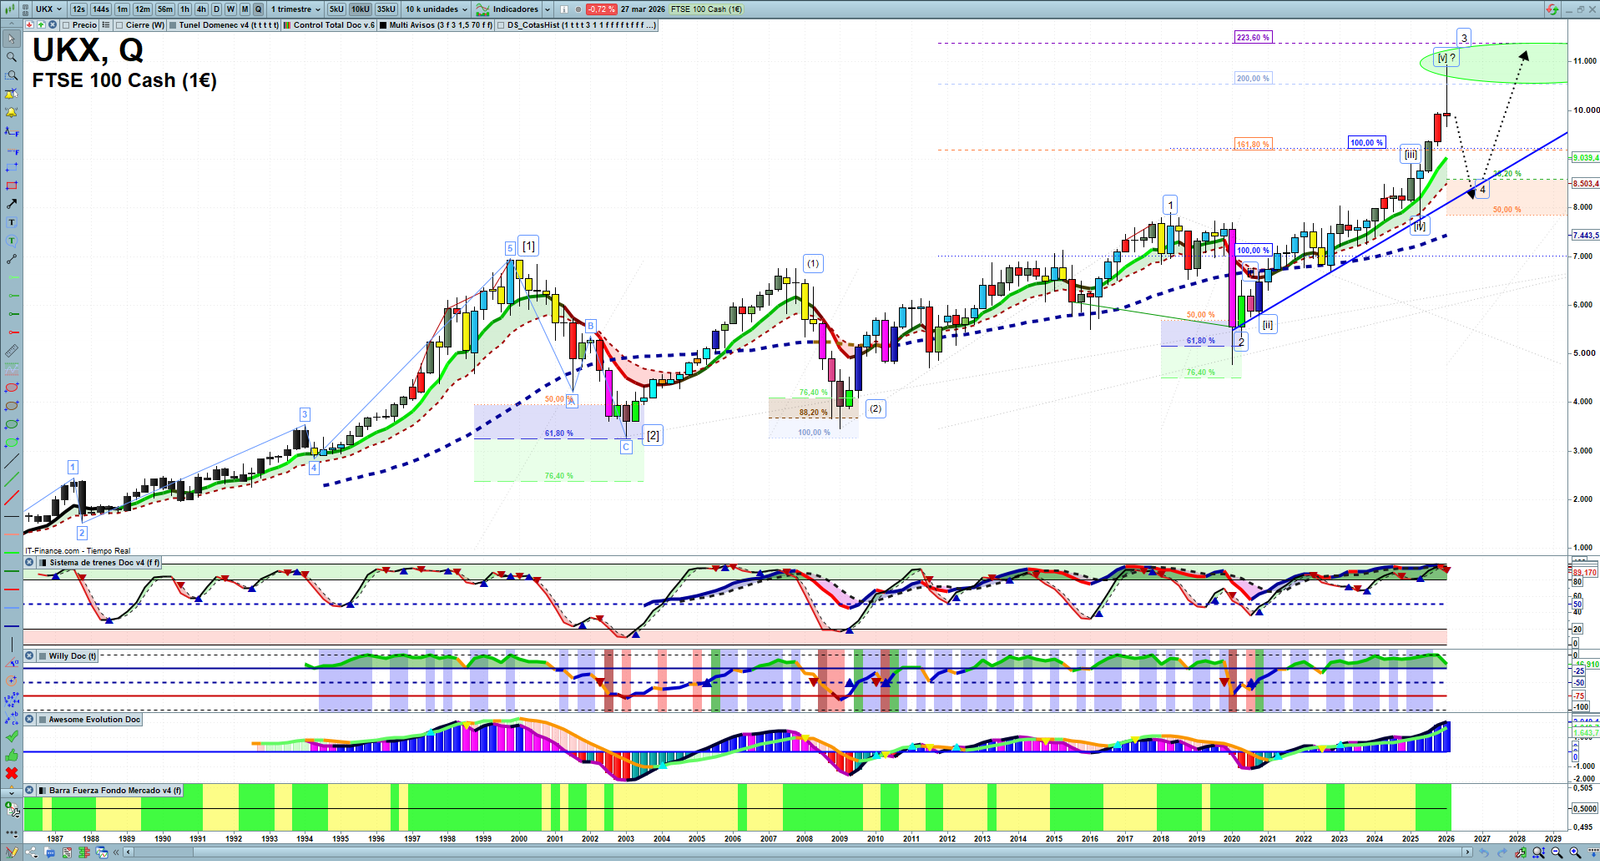Click the Control Total Doc color swatch
This screenshot has width=1600, height=861.
click(288, 25)
